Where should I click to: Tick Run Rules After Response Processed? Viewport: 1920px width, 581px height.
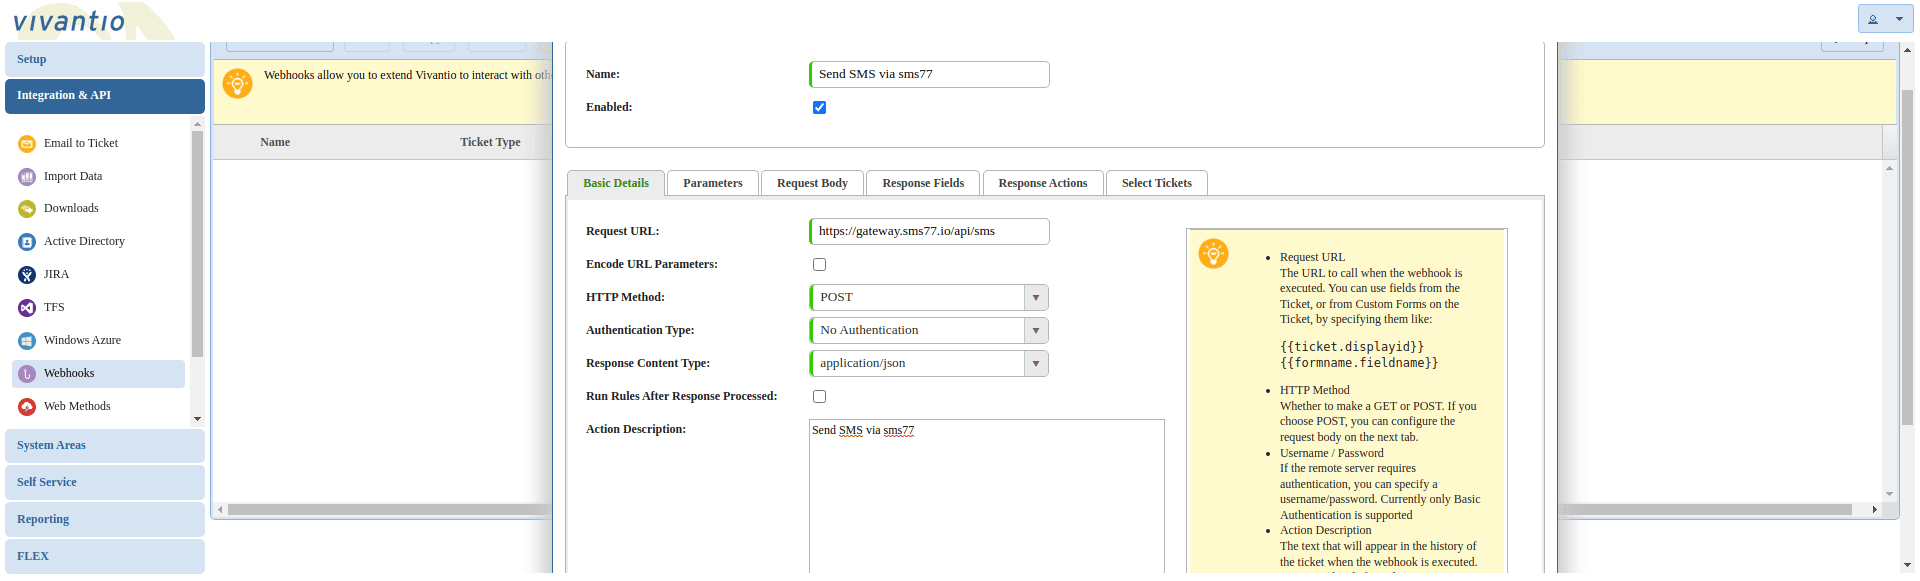(x=819, y=397)
